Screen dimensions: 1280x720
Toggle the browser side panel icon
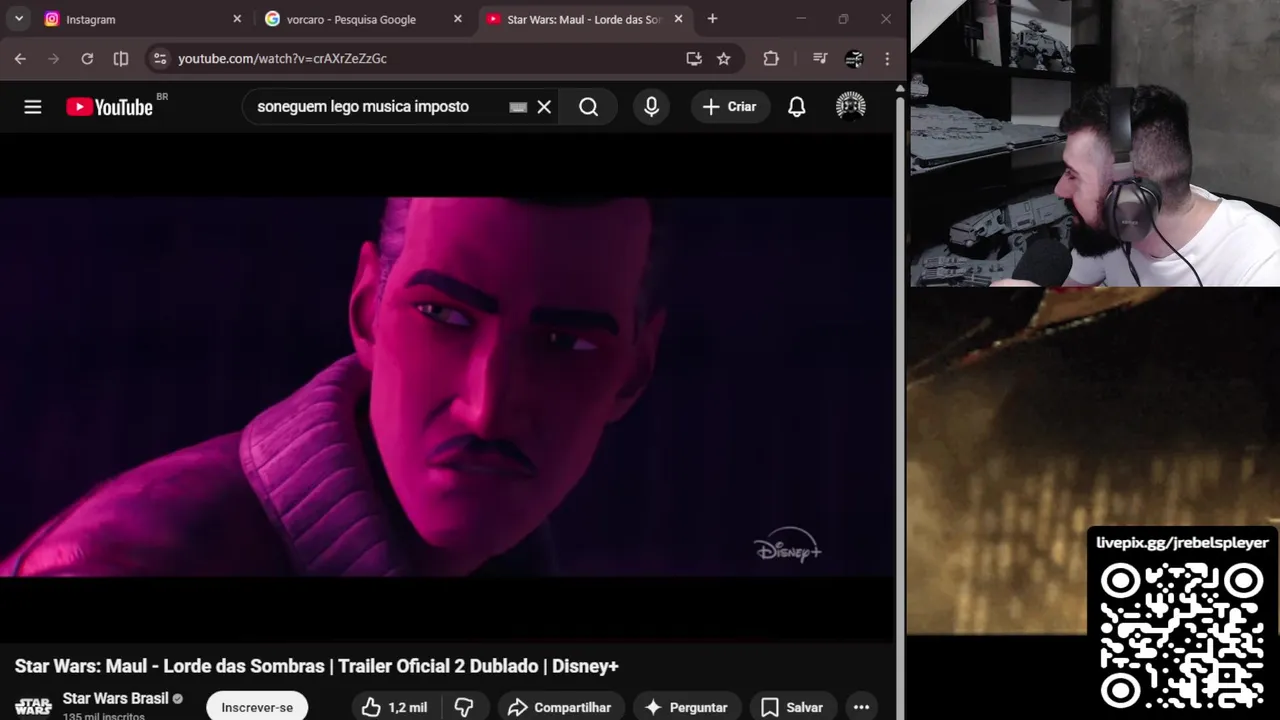point(121,59)
